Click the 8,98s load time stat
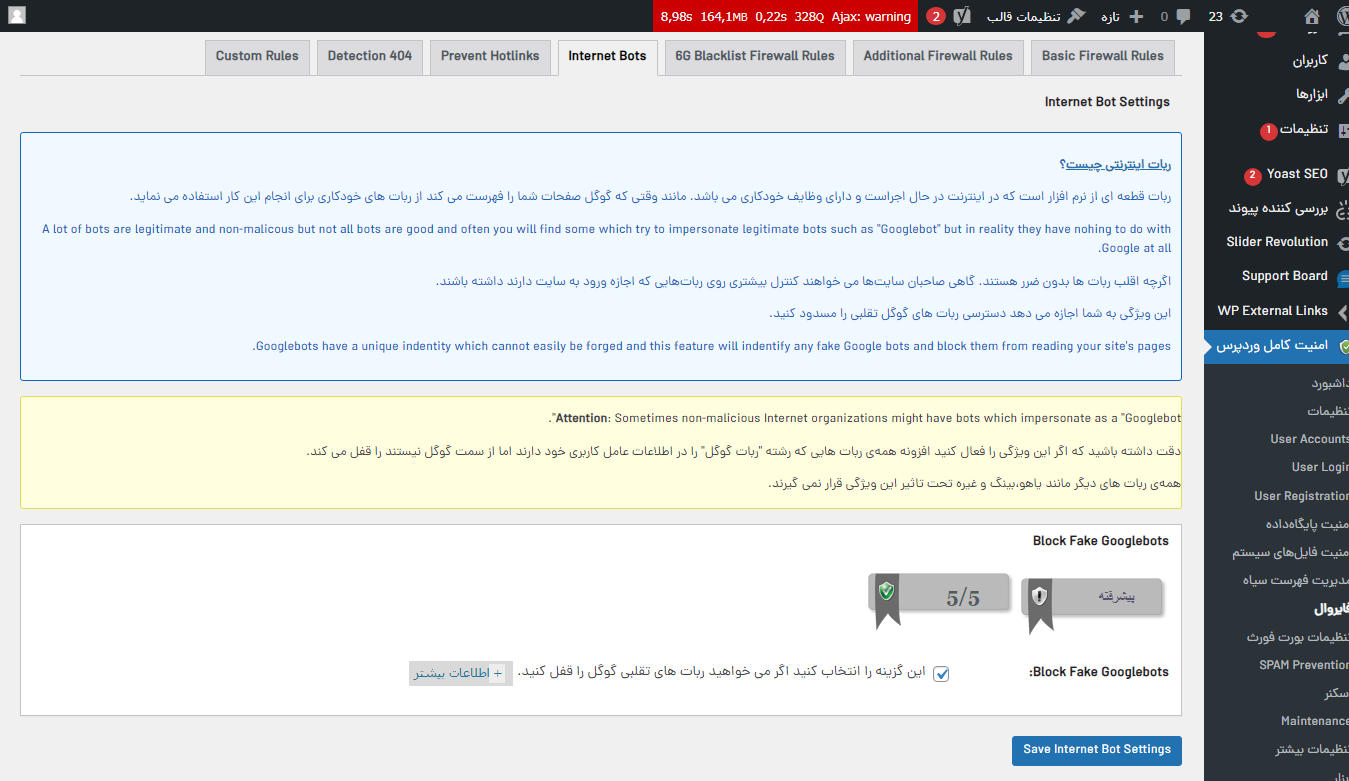Image resolution: width=1349 pixels, height=781 pixels. [676, 16]
